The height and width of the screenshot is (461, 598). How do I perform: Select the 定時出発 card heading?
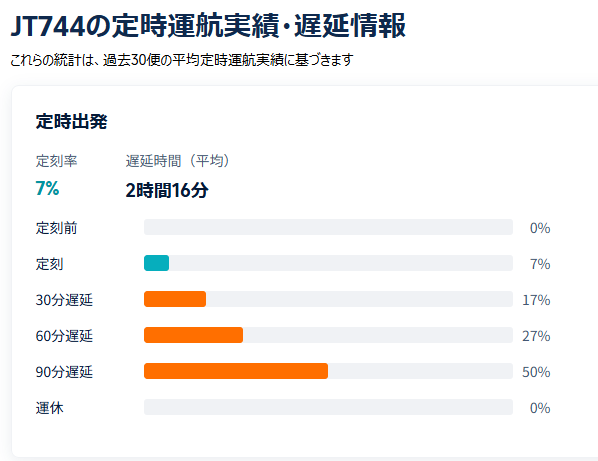coord(71,122)
